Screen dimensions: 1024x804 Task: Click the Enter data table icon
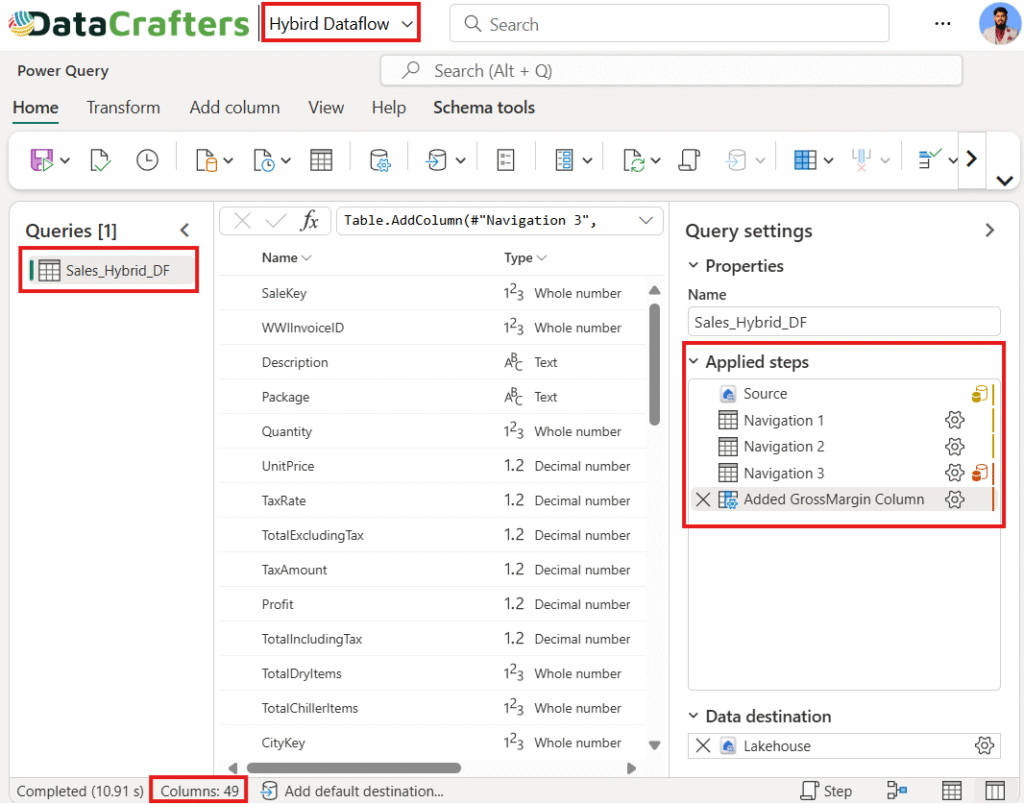320,160
